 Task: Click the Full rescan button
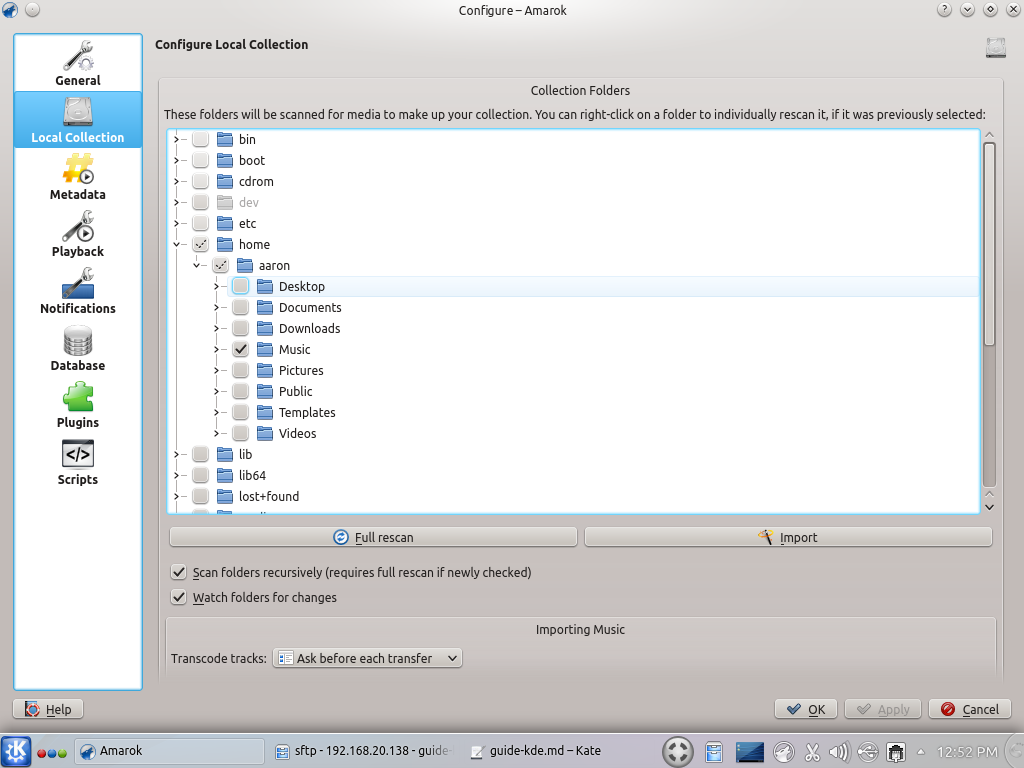373,537
